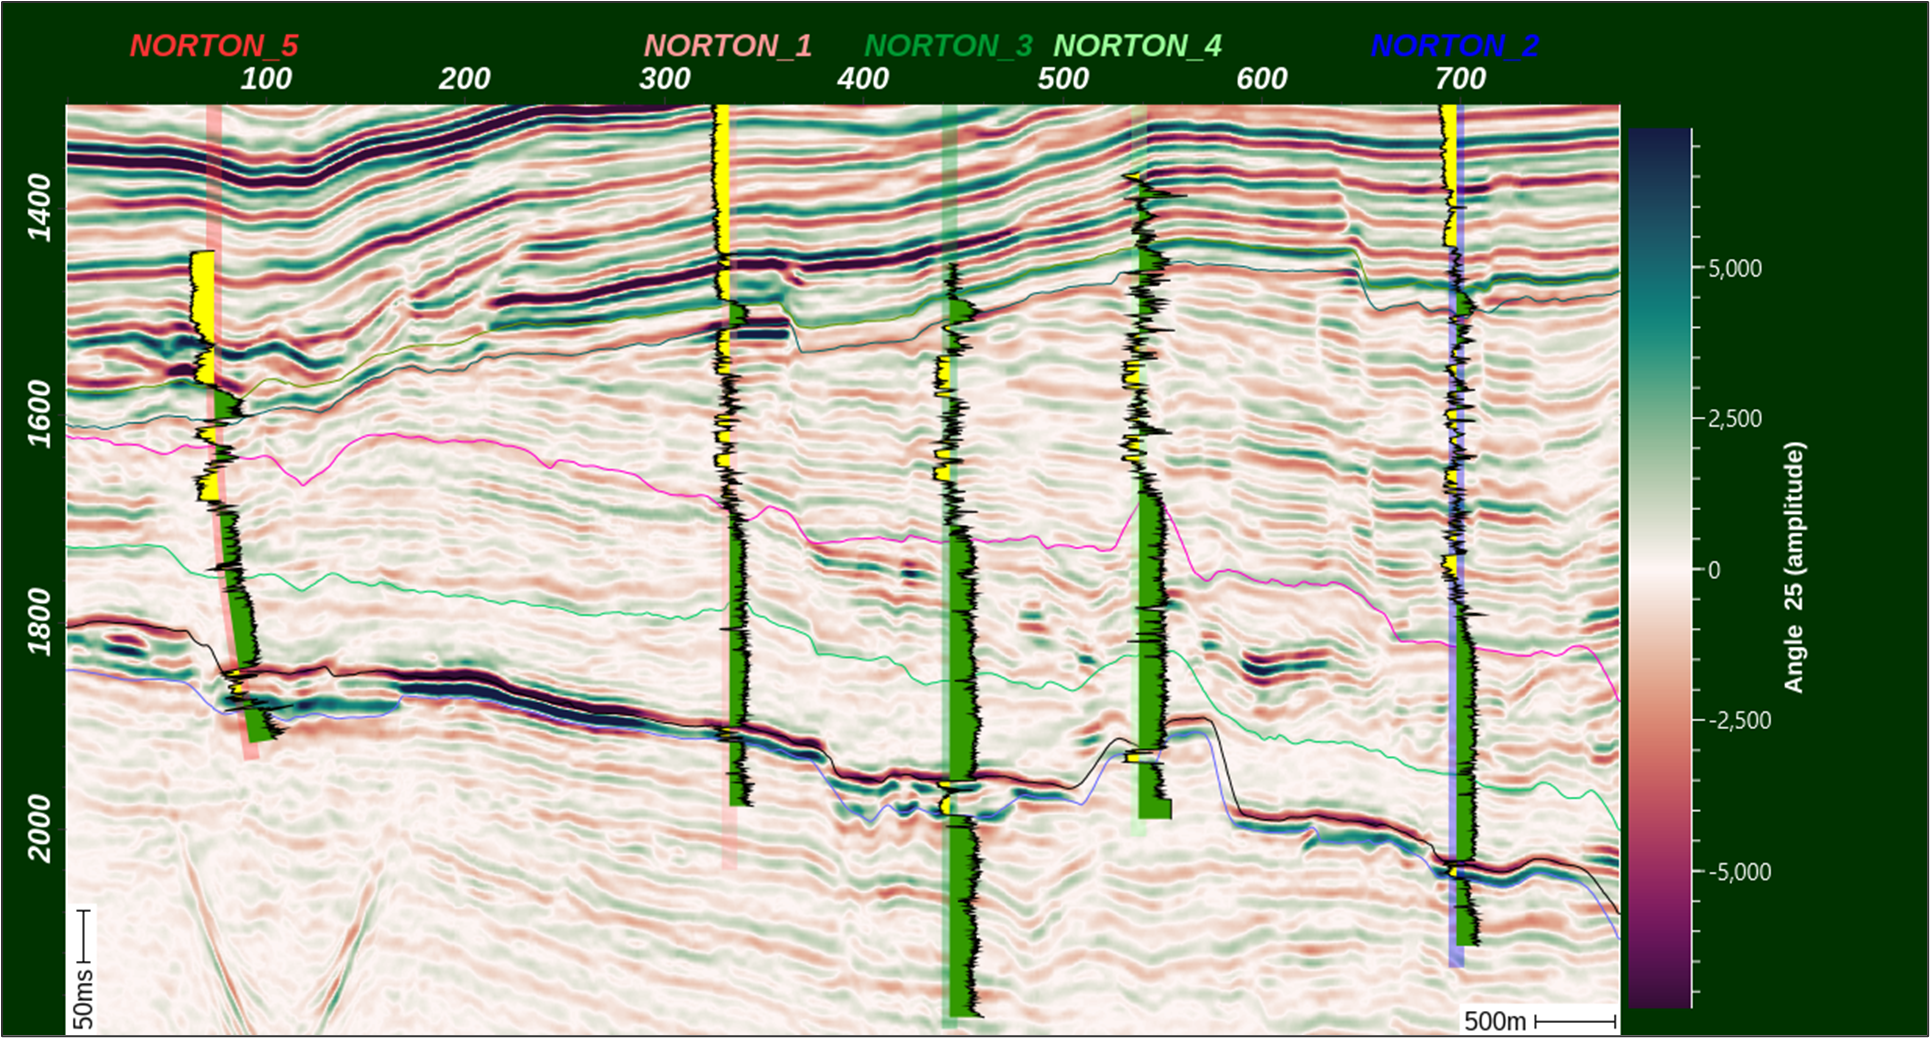The height and width of the screenshot is (1038, 1930).
Task: Click the 0 colorbar tick value
Action: point(1714,570)
